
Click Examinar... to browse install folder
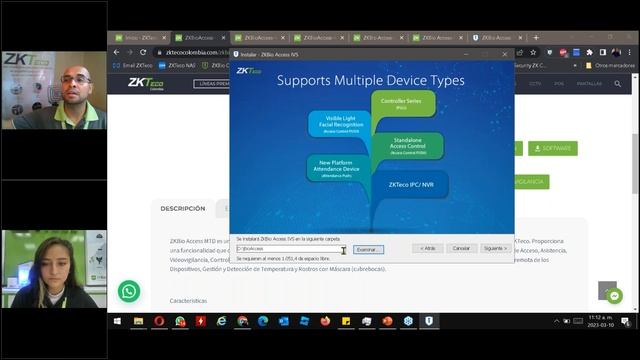pyautogui.click(x=368, y=249)
